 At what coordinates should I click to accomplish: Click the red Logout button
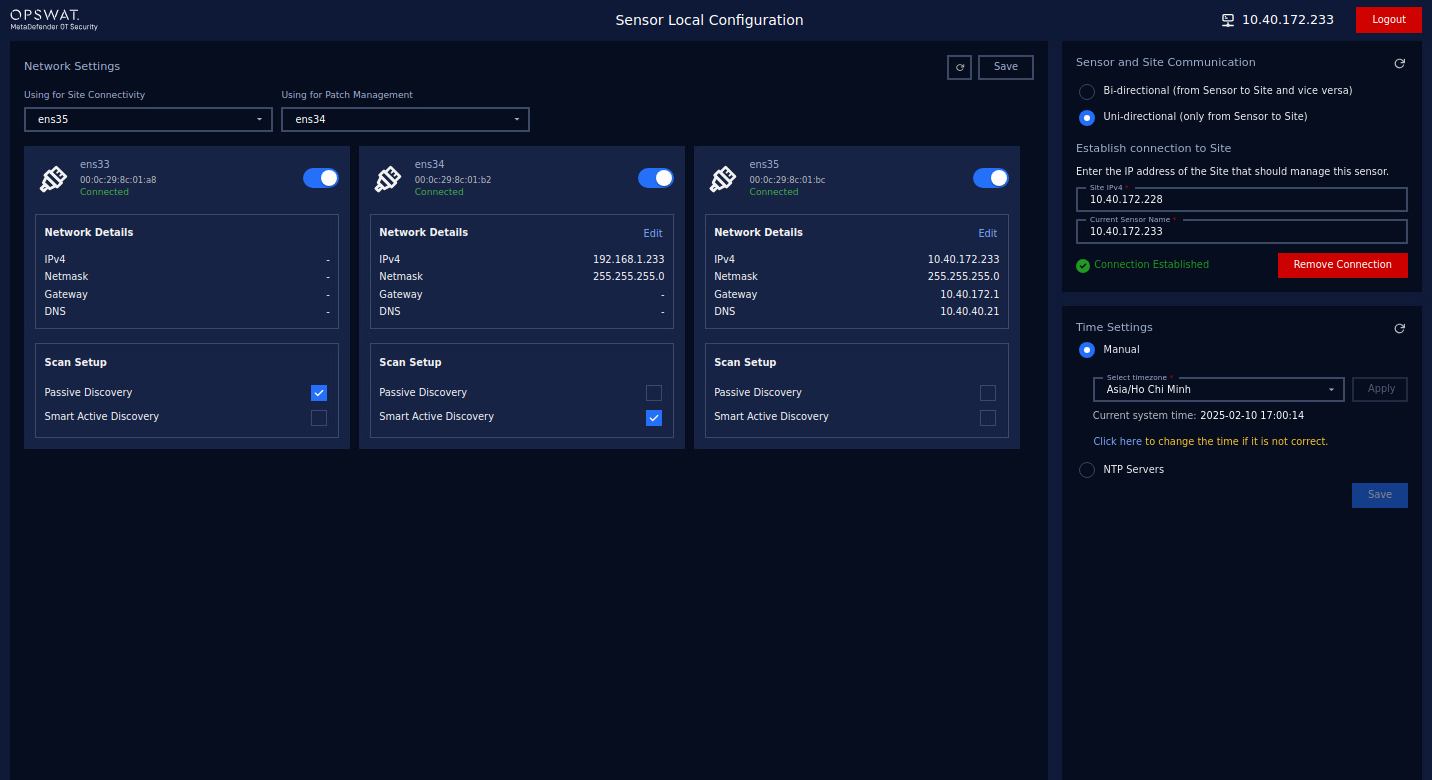pos(1388,20)
